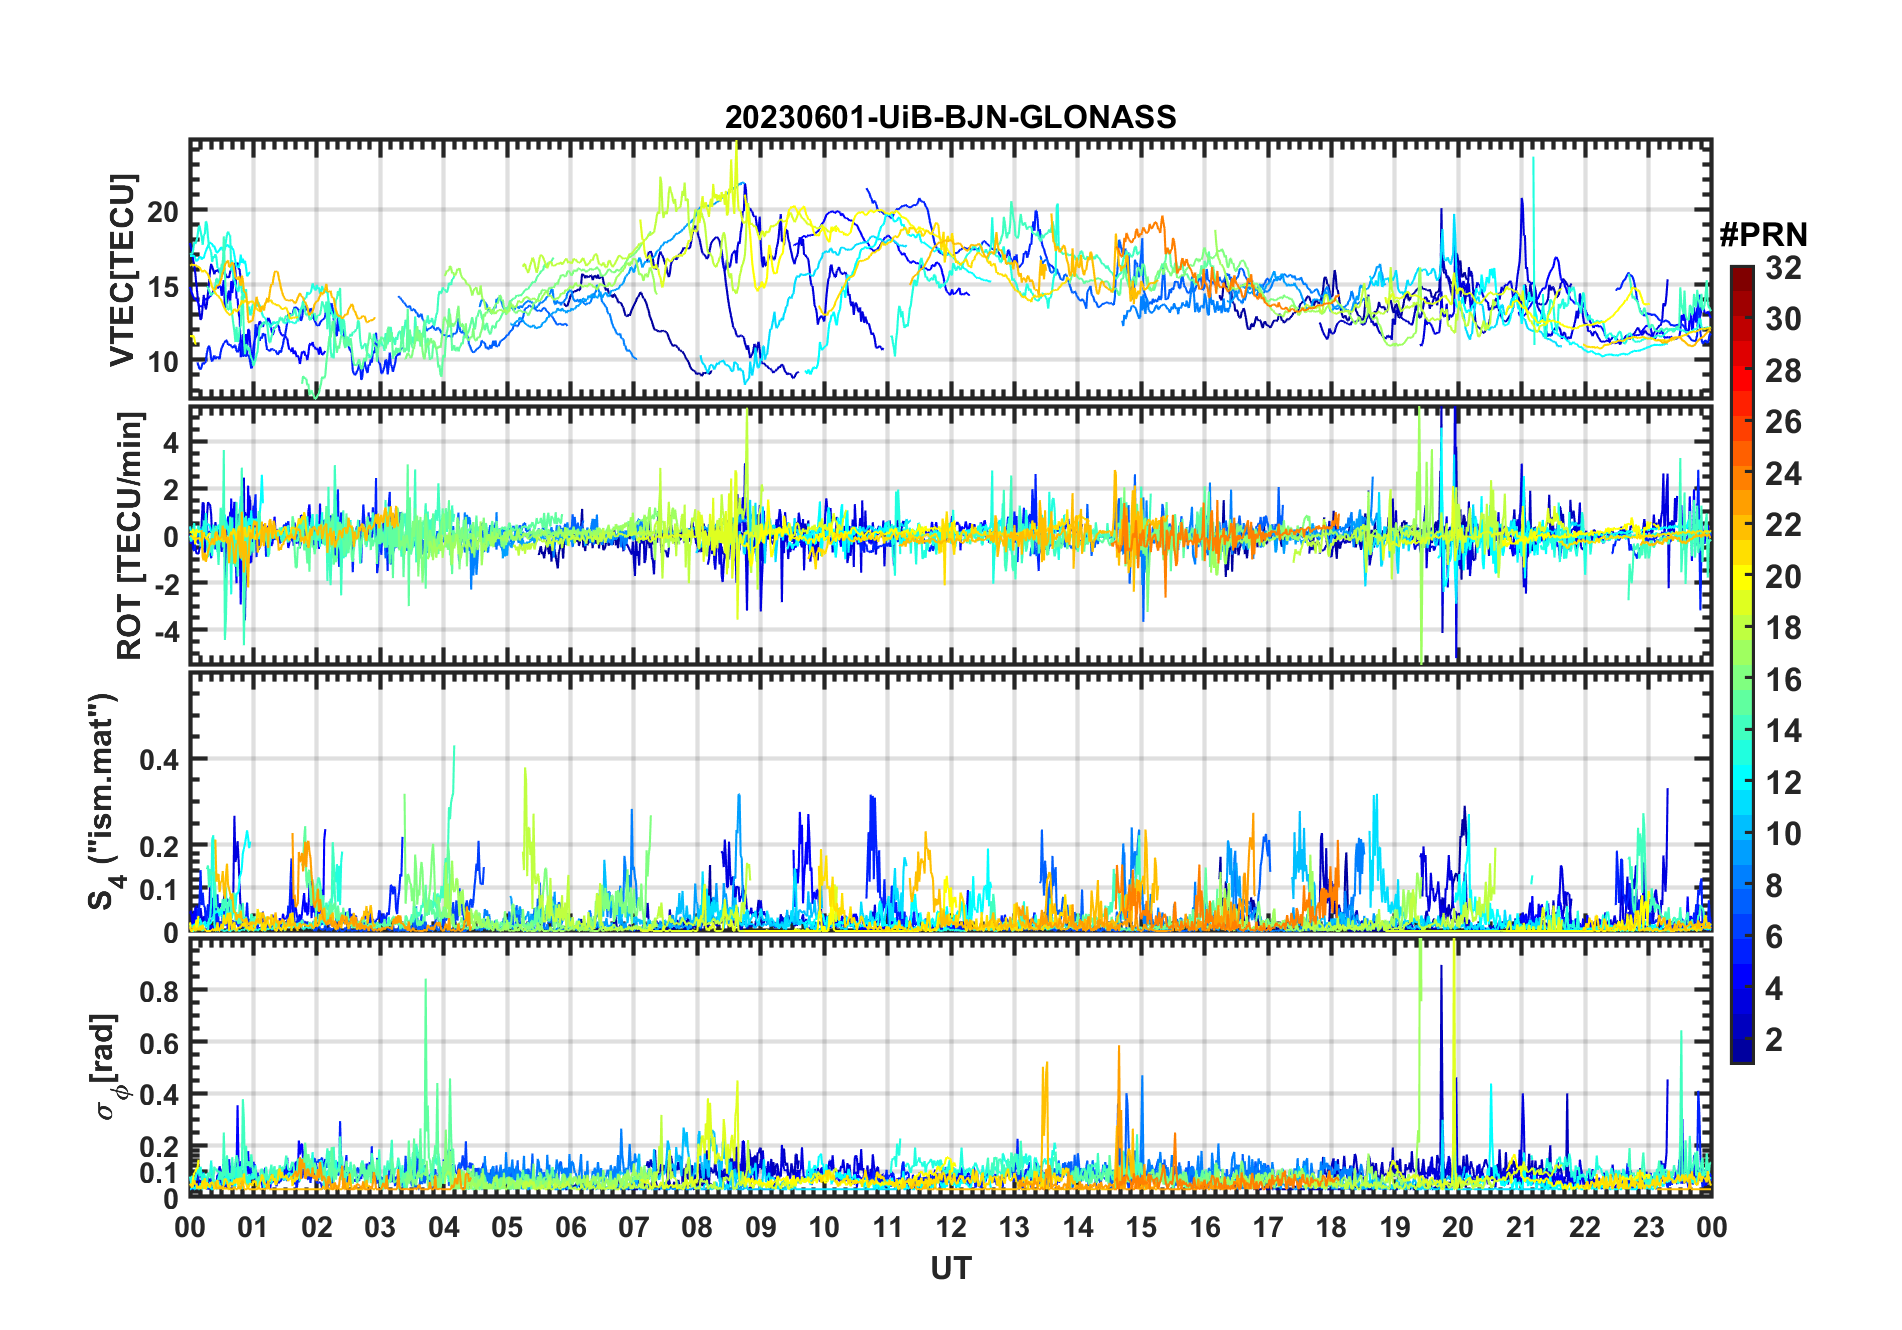Click colorbar tick label 10
Image resolution: width=1902 pixels, height=1330 pixels.
1783,834
